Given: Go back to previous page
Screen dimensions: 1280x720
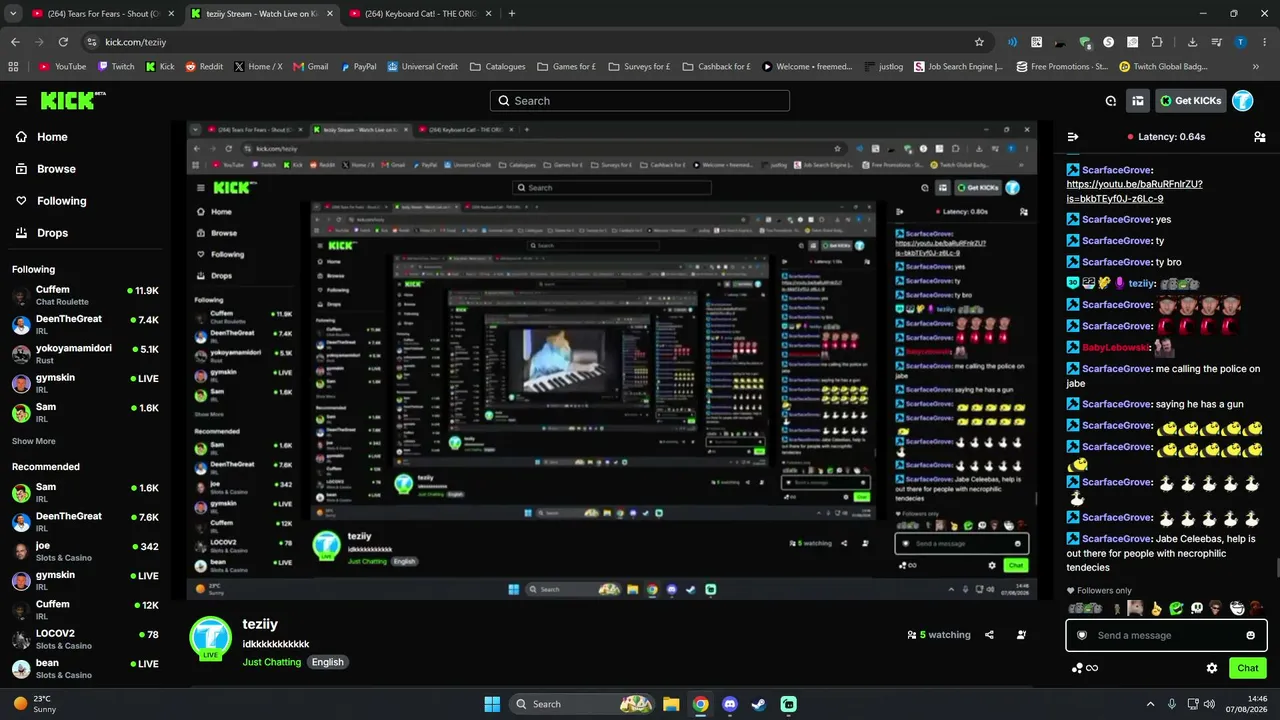Looking at the screenshot, I should pos(15,42).
